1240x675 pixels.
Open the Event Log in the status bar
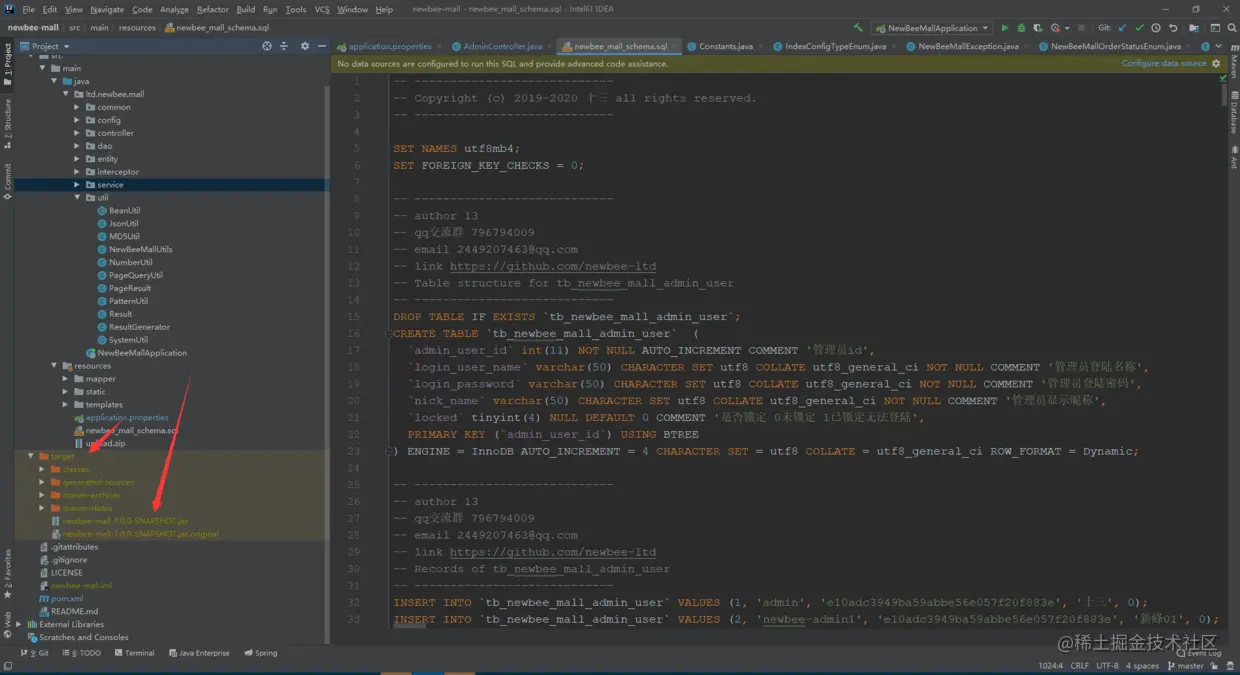pos(1198,653)
